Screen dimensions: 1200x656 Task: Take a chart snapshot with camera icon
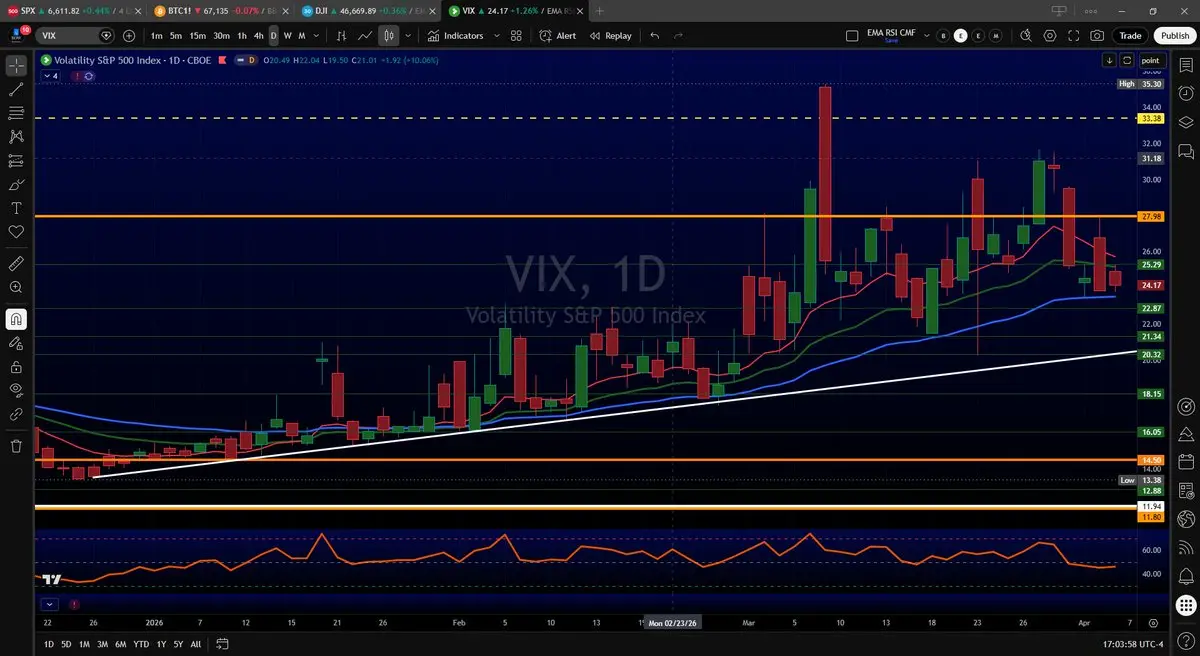pyautogui.click(x=1098, y=35)
